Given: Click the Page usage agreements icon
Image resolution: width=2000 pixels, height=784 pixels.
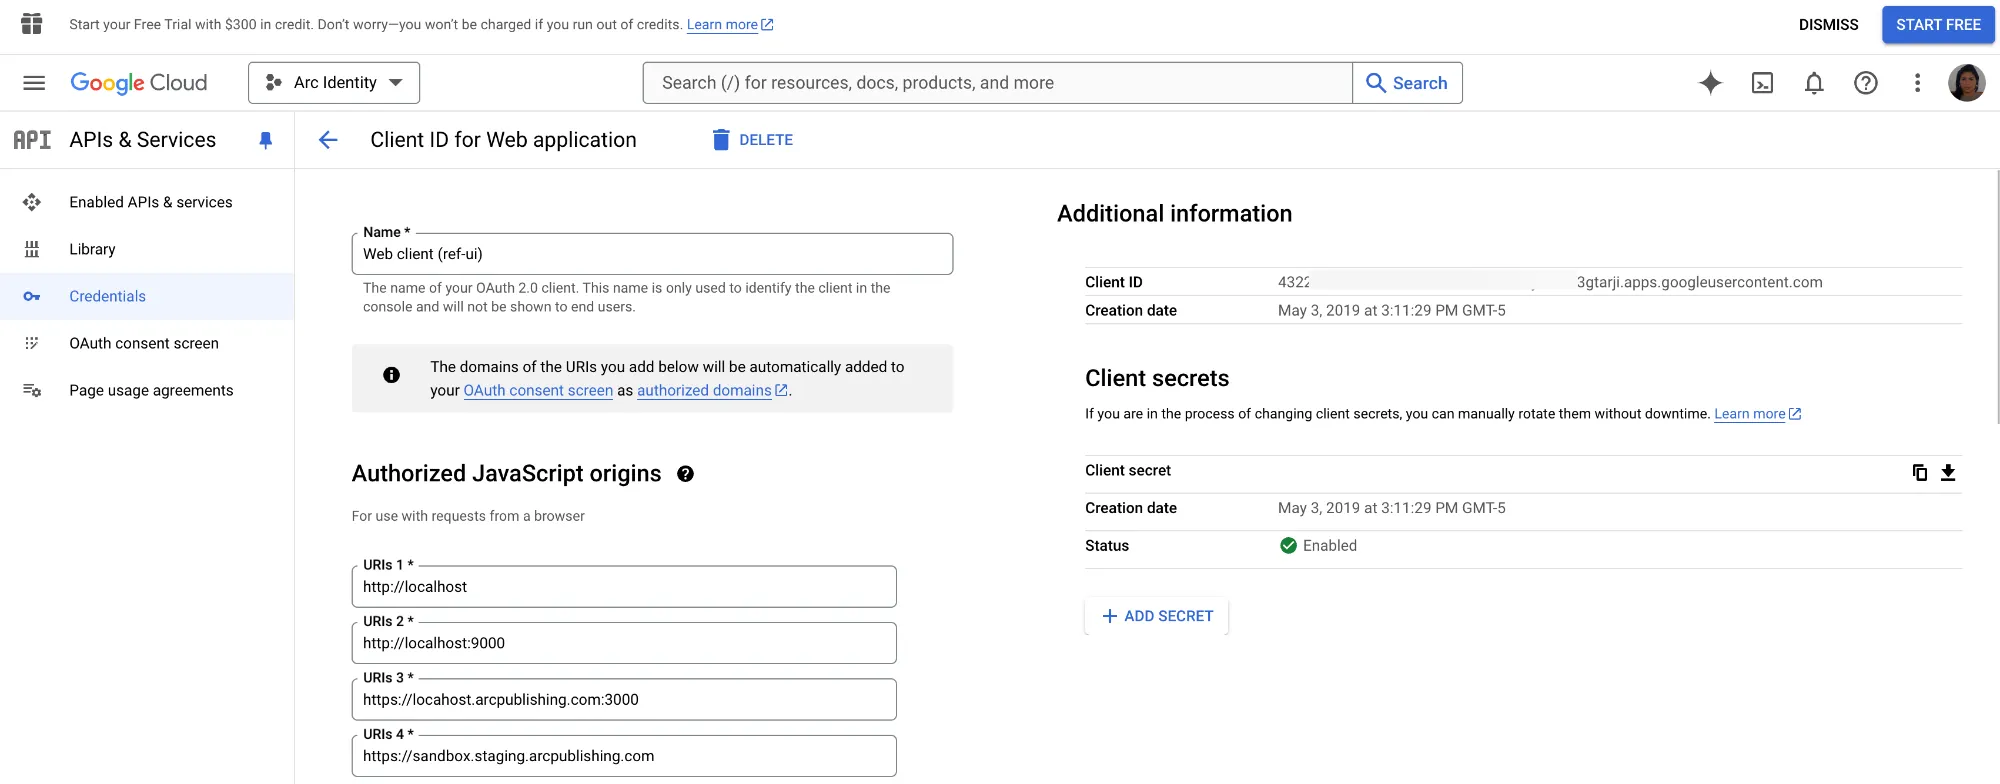Looking at the screenshot, I should click(32, 390).
